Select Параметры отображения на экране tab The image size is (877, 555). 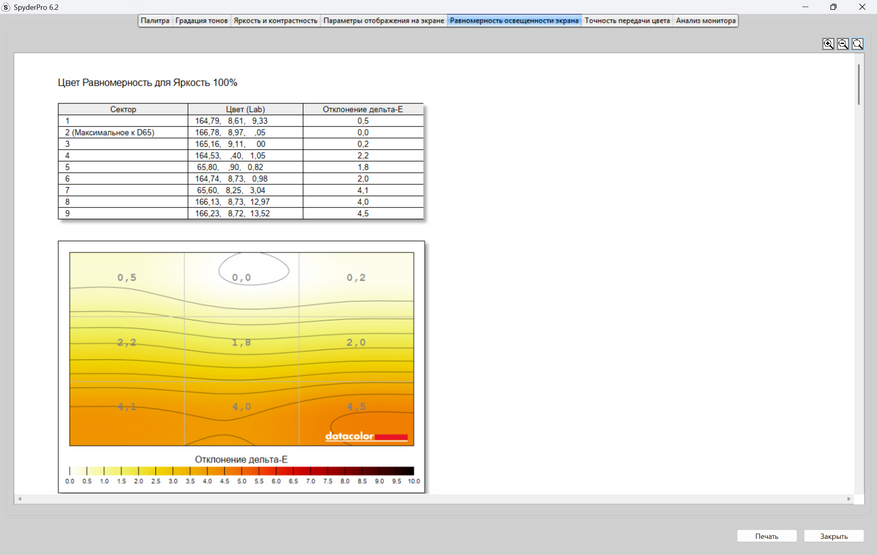(384, 21)
